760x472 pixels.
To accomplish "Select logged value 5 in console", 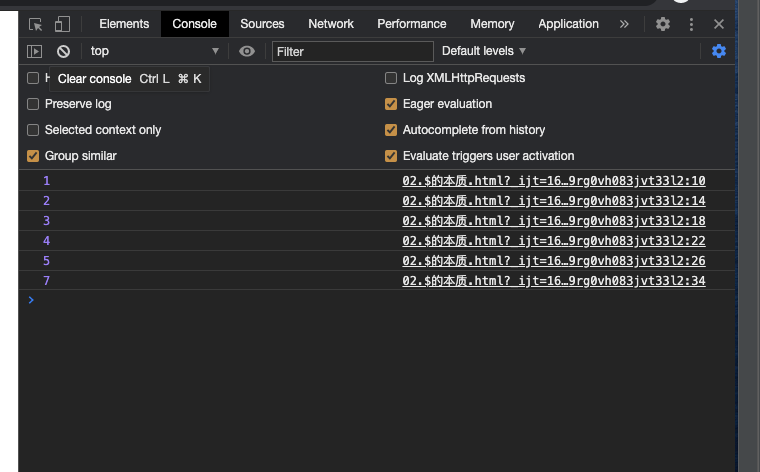I will point(47,261).
